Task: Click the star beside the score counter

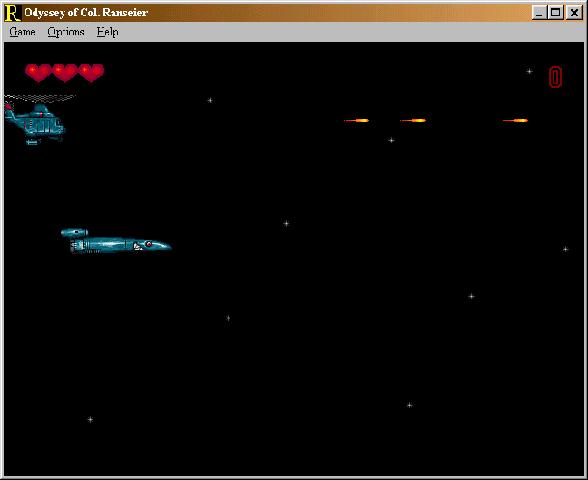Action: pyautogui.click(x=529, y=71)
